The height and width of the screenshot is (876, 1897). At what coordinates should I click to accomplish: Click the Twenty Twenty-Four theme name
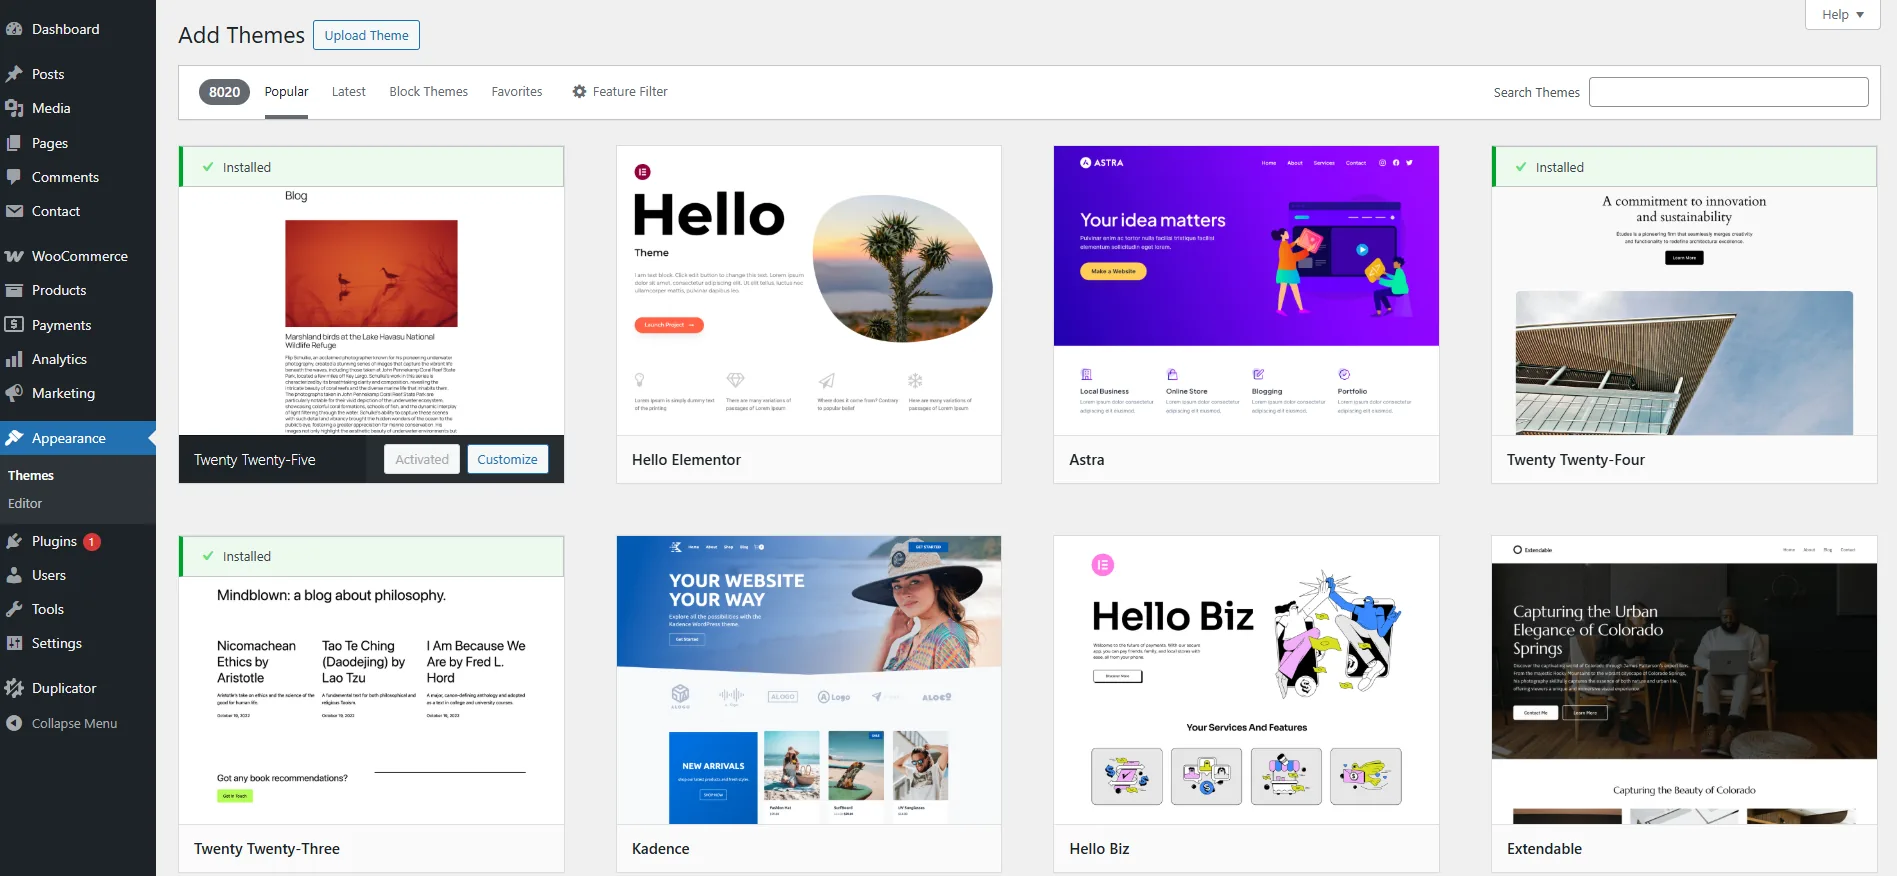pos(1575,460)
